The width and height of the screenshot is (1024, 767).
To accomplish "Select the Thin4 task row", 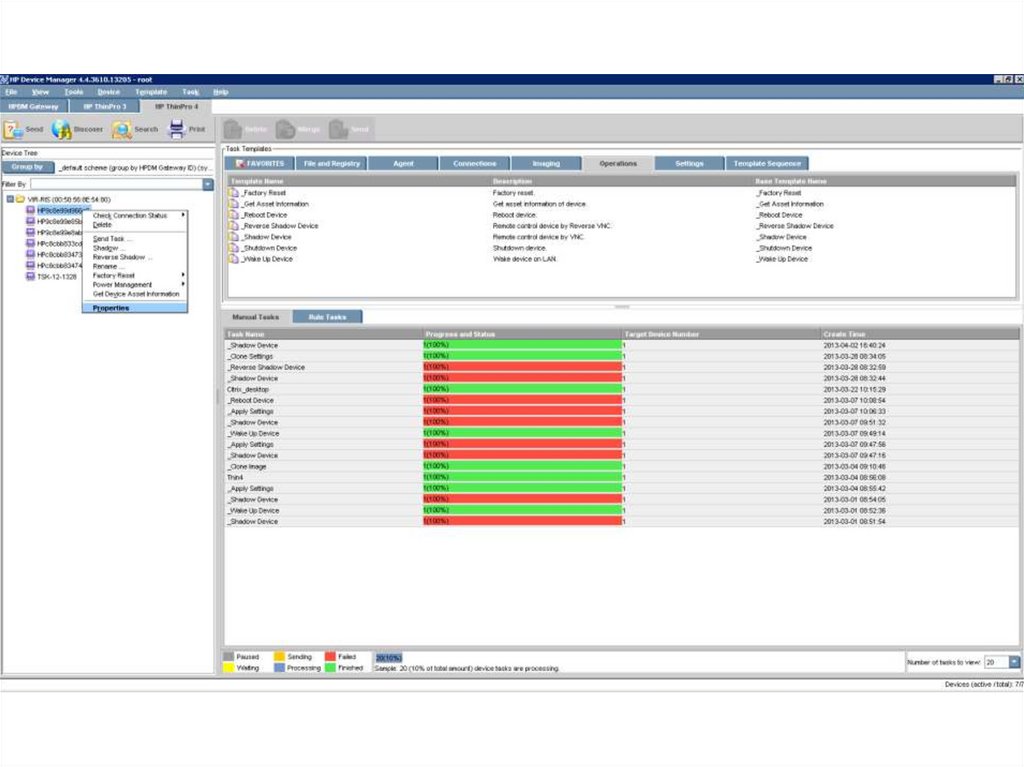I will [621, 478].
